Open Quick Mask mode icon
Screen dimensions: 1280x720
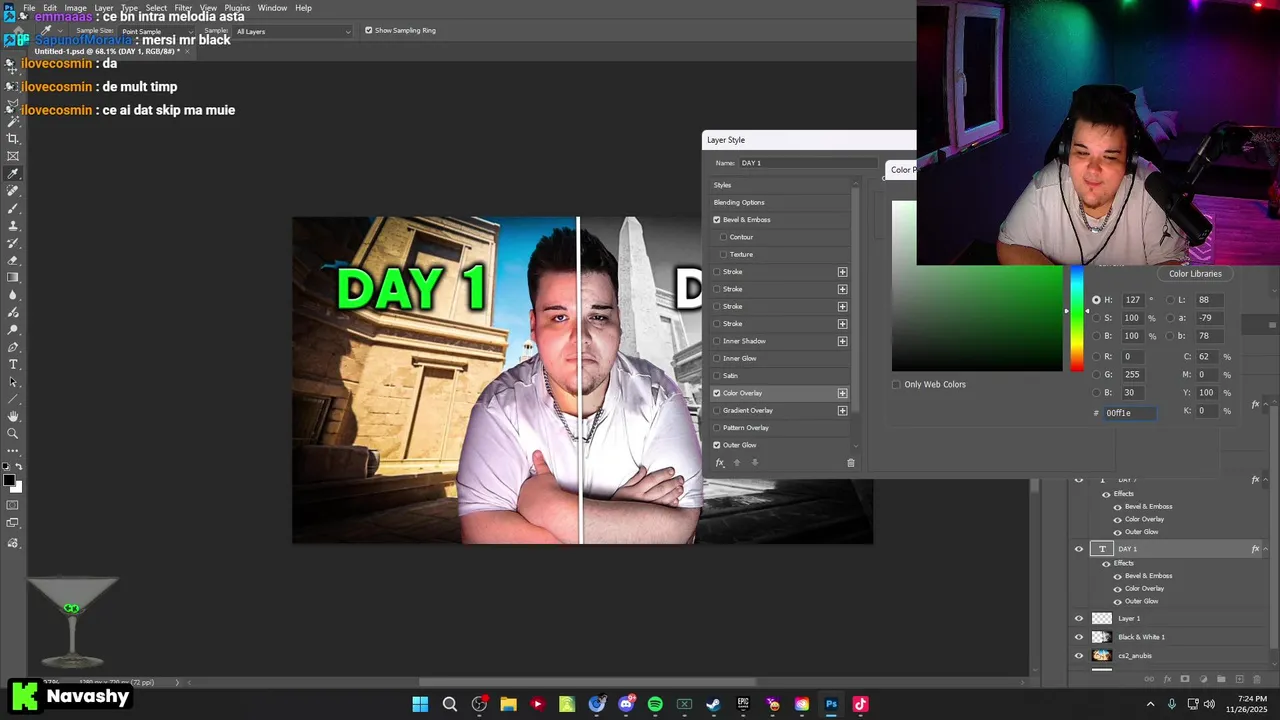(13, 506)
